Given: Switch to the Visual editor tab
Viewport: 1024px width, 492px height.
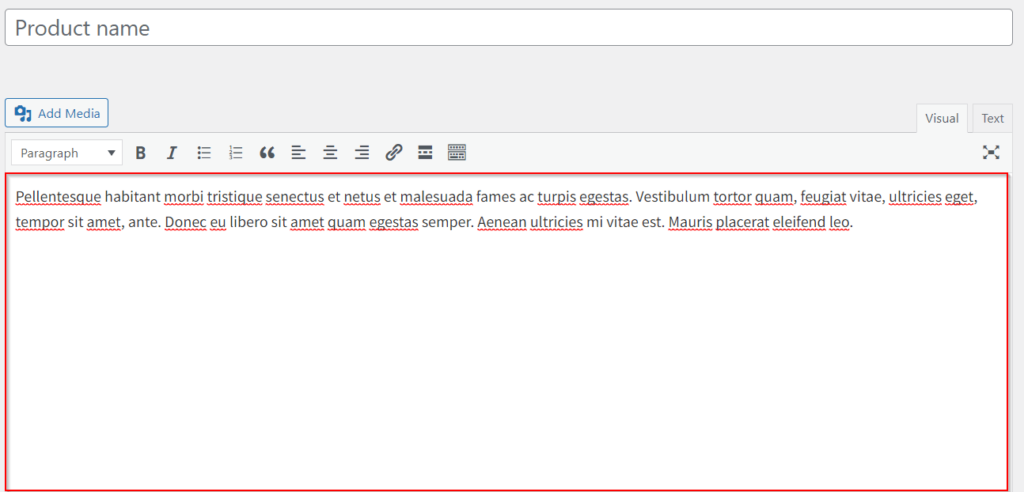Looking at the screenshot, I should (x=942, y=118).
